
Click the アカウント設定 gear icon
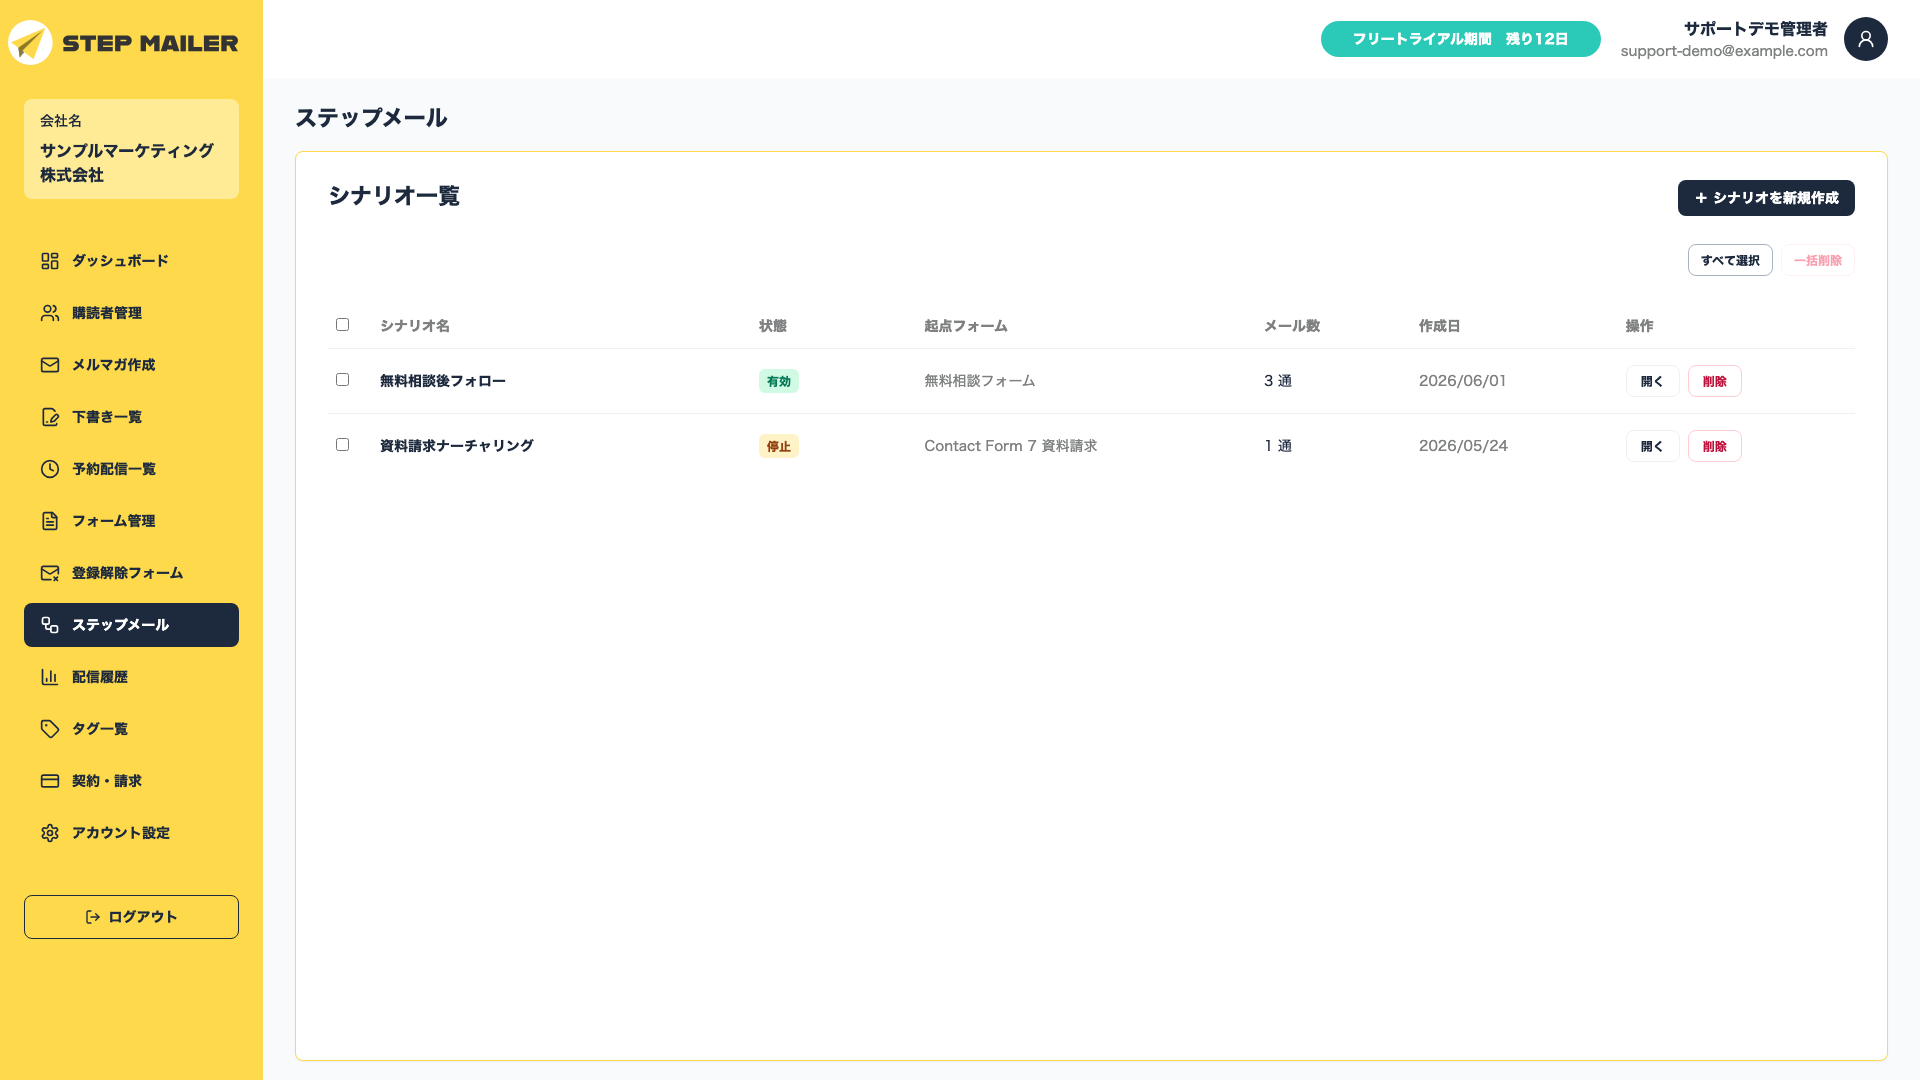click(x=50, y=833)
